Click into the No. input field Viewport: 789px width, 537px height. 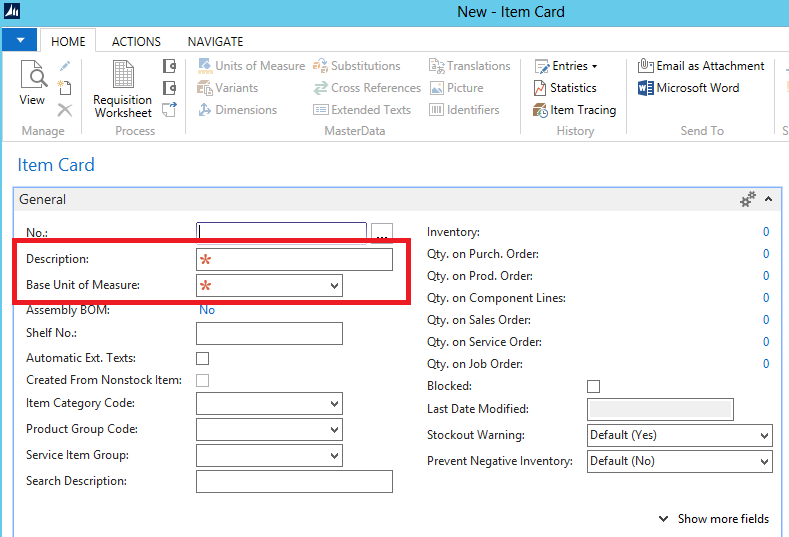tap(281, 232)
